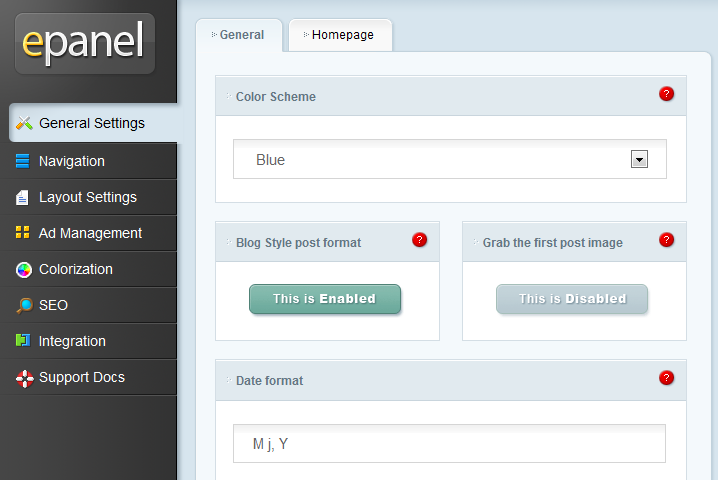The width and height of the screenshot is (718, 480).
Task: Click the Ad Management yellow squares icon
Action: coord(22,232)
